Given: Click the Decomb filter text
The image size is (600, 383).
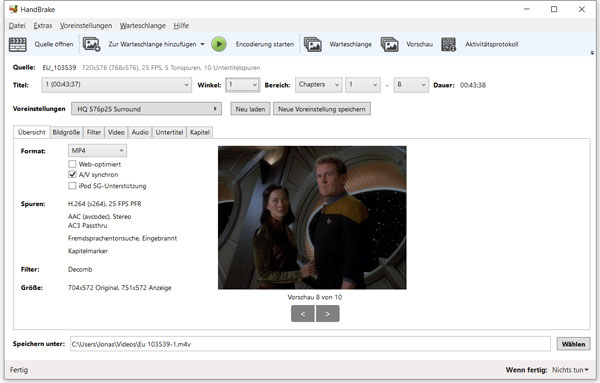Looking at the screenshot, I should 80,269.
